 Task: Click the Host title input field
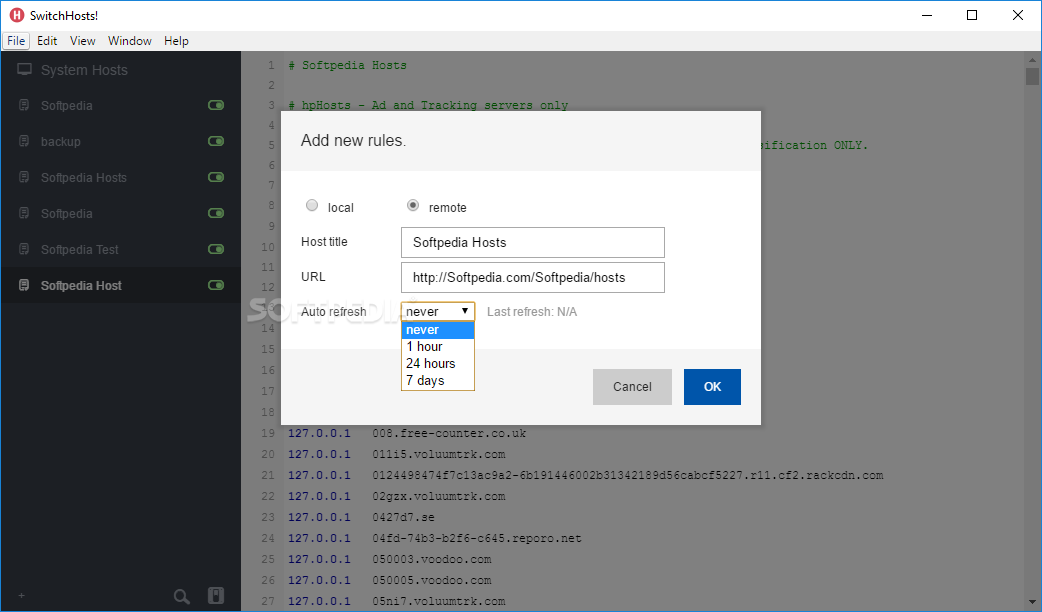point(532,243)
